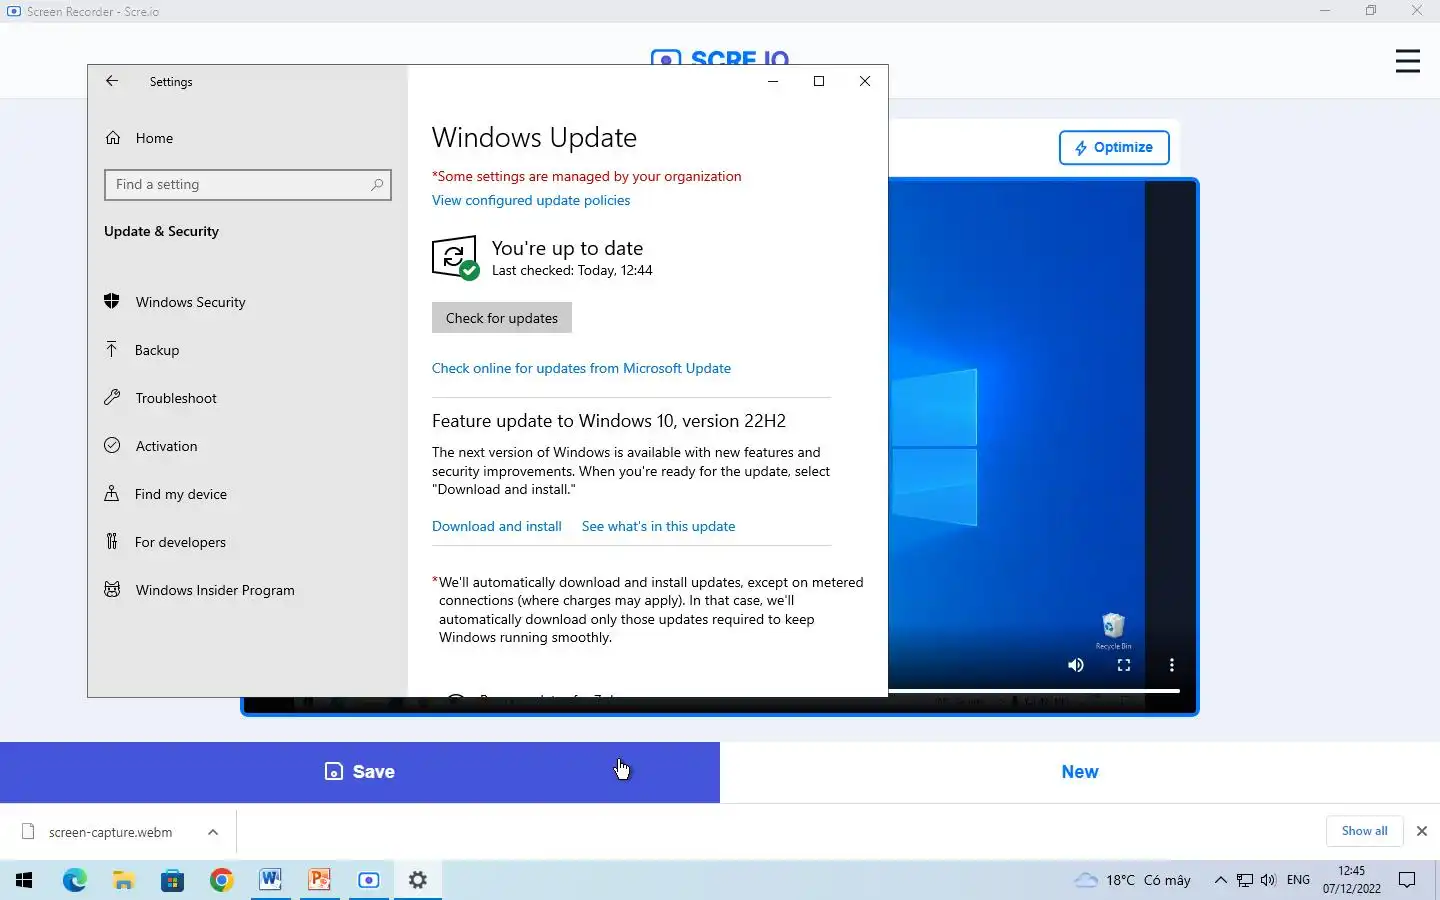Screen dimensions: 1440x900
Task: Open Windows Security settings
Action: (191, 302)
